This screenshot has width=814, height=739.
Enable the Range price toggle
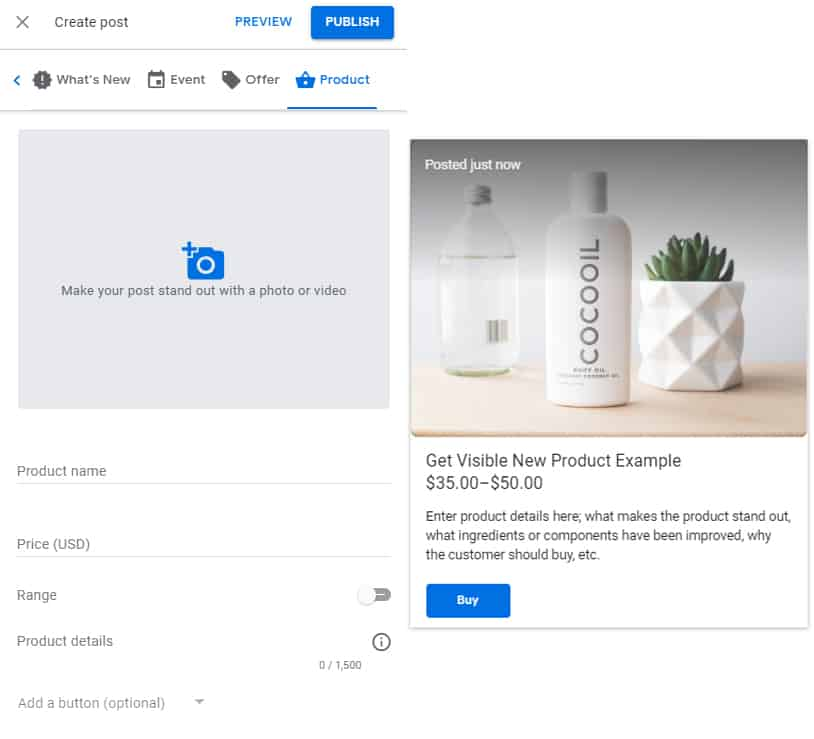374,595
